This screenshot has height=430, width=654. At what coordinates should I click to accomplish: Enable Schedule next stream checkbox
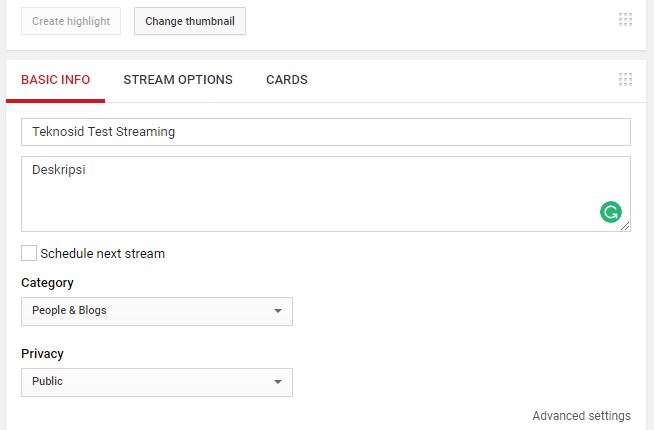[x=29, y=253]
